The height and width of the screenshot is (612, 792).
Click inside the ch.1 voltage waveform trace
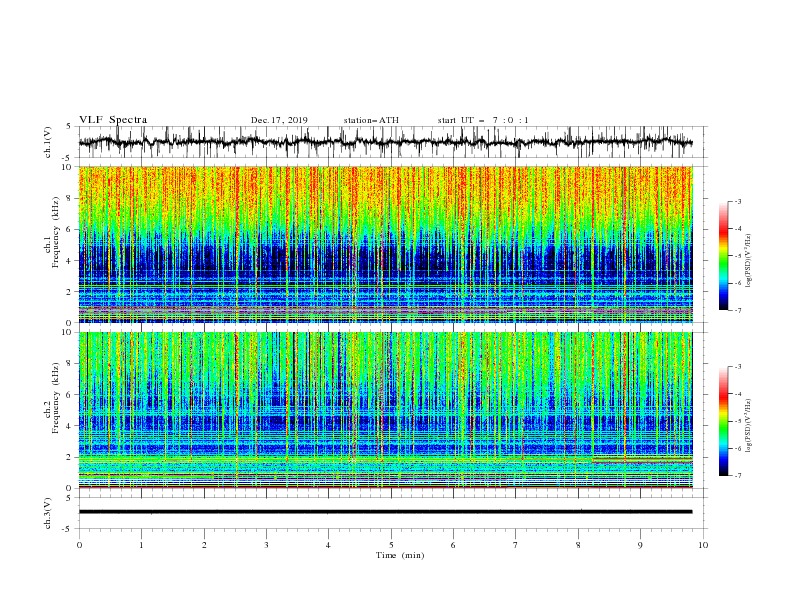pos(385,142)
